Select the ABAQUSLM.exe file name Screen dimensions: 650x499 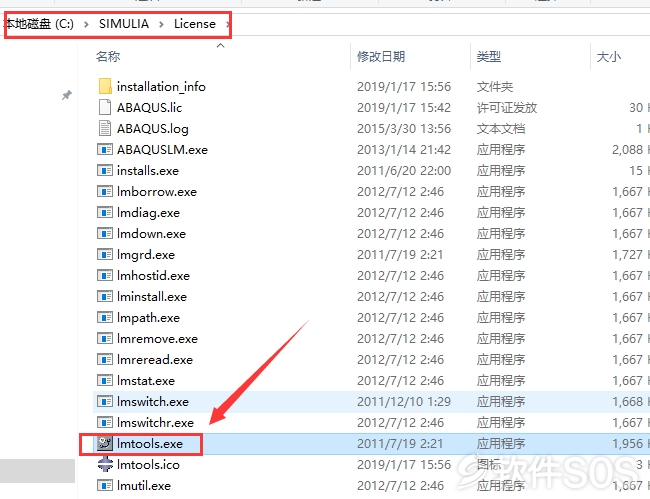[x=162, y=150]
